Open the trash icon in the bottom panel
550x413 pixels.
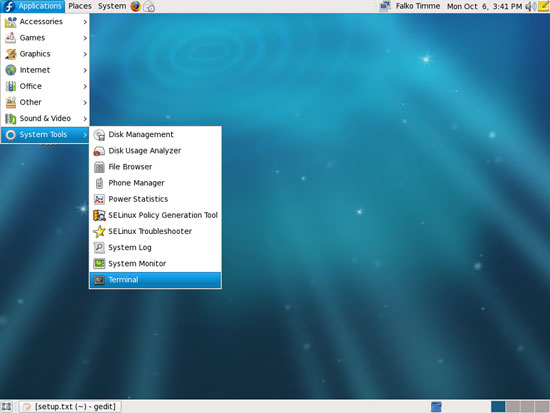[x=436, y=407]
